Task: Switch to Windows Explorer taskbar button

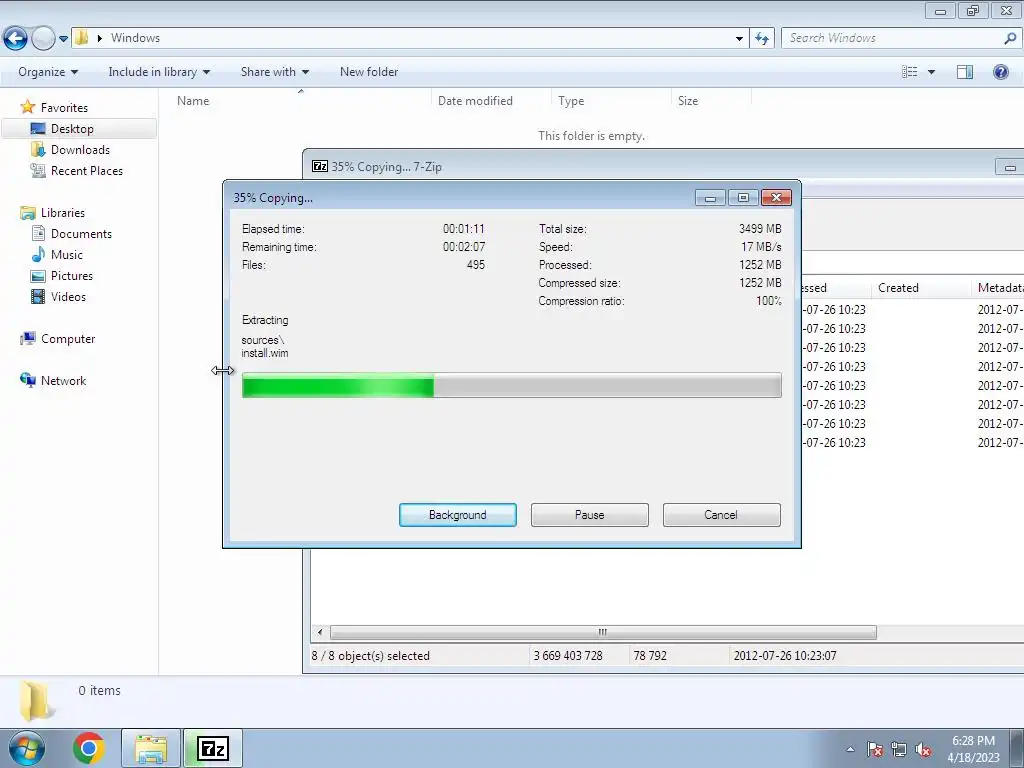Action: (151, 748)
